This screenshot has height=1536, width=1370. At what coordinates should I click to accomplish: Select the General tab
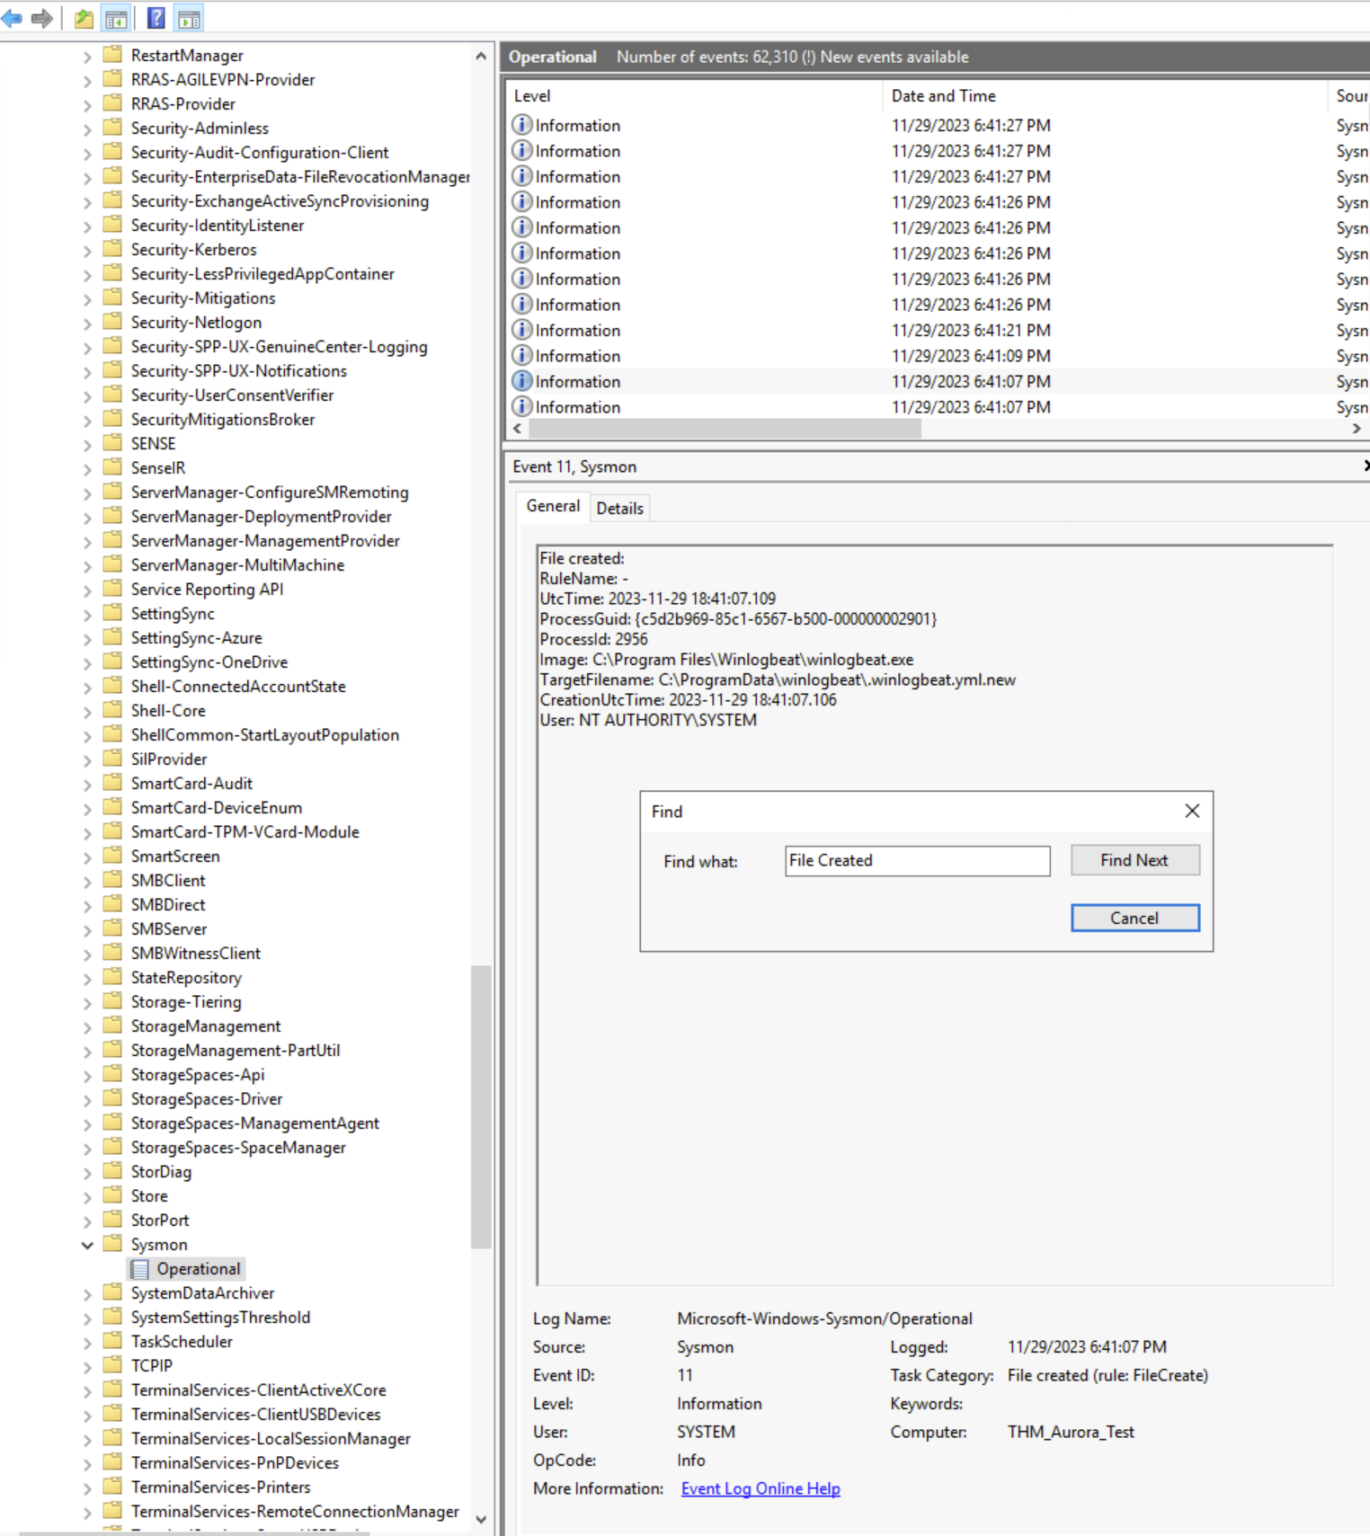[x=552, y=506]
